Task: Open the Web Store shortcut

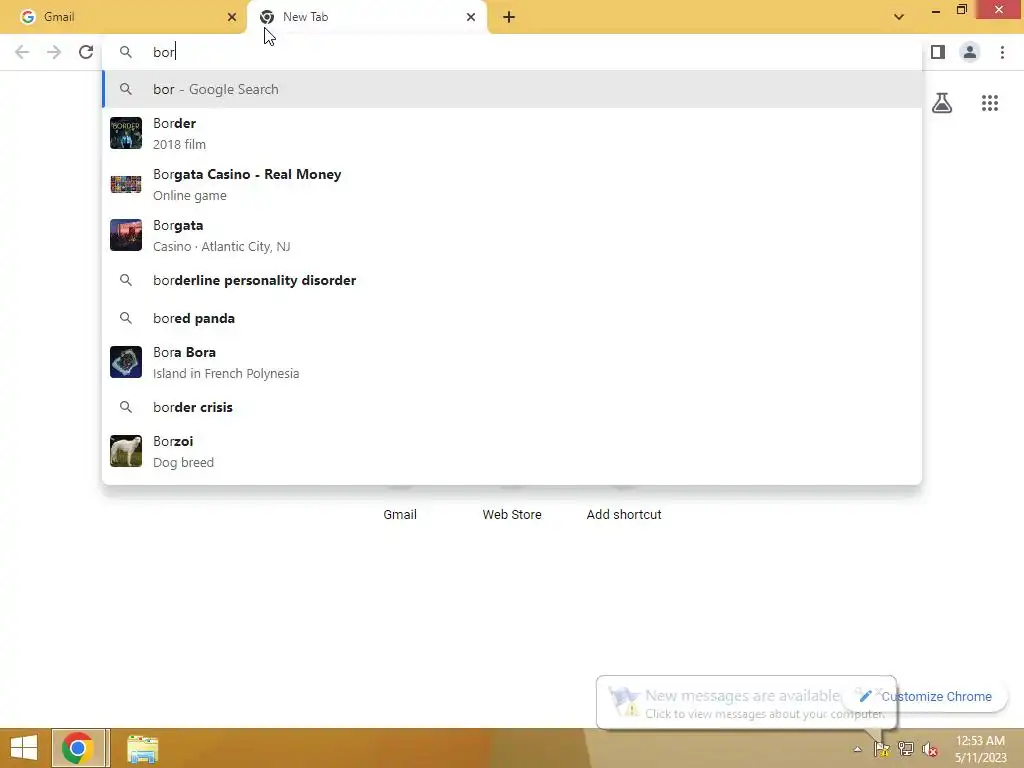Action: pyautogui.click(x=512, y=515)
